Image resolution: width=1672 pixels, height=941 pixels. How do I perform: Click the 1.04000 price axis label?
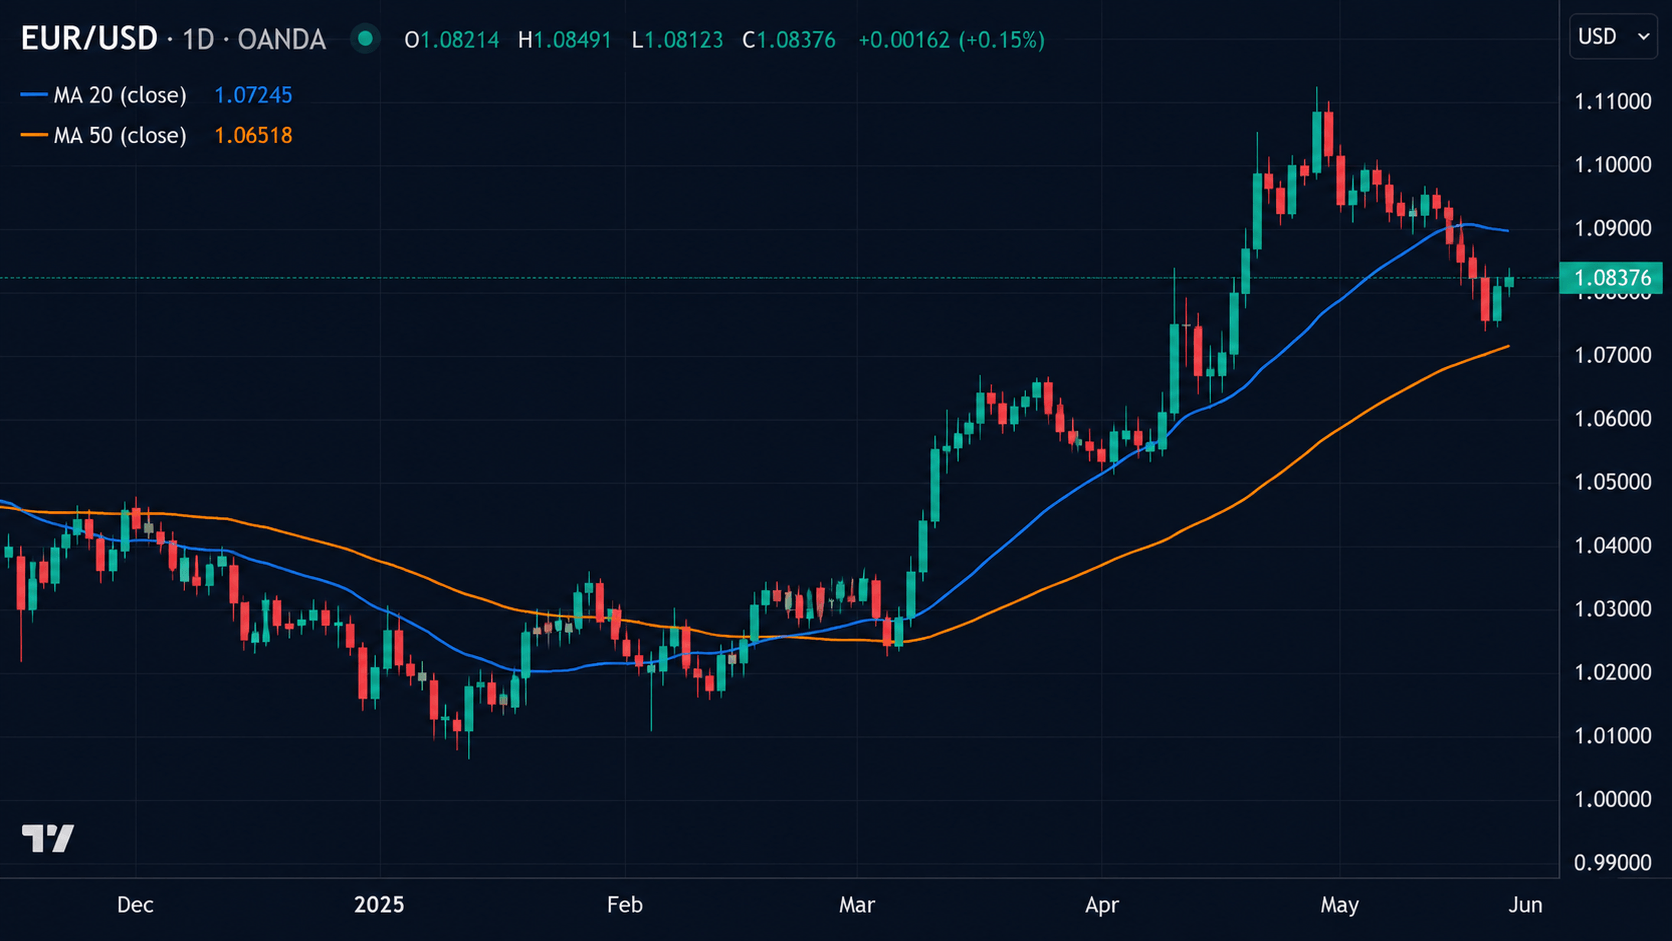click(x=1613, y=546)
